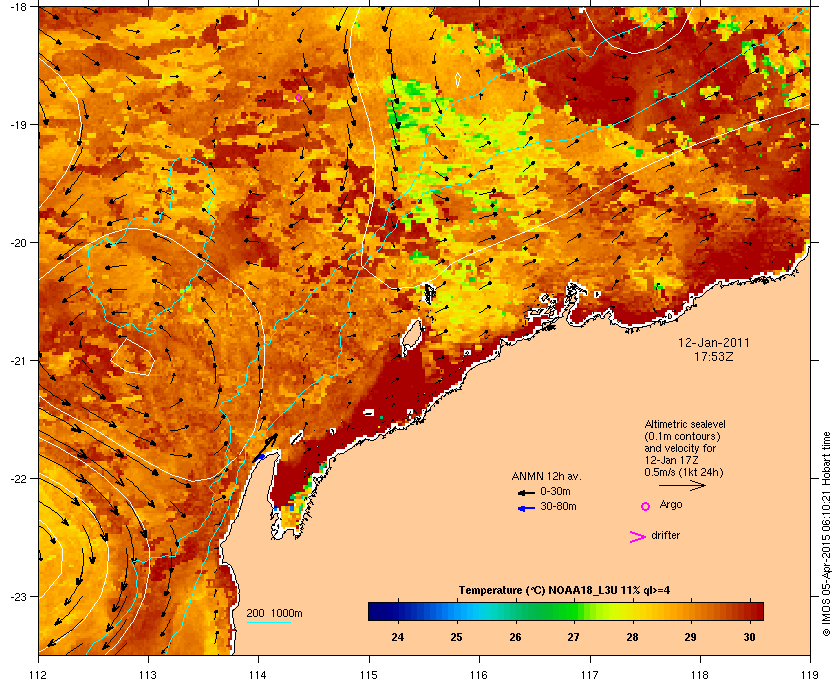
Task: Click the magenta Argo circle in the legend
Action: 645,506
